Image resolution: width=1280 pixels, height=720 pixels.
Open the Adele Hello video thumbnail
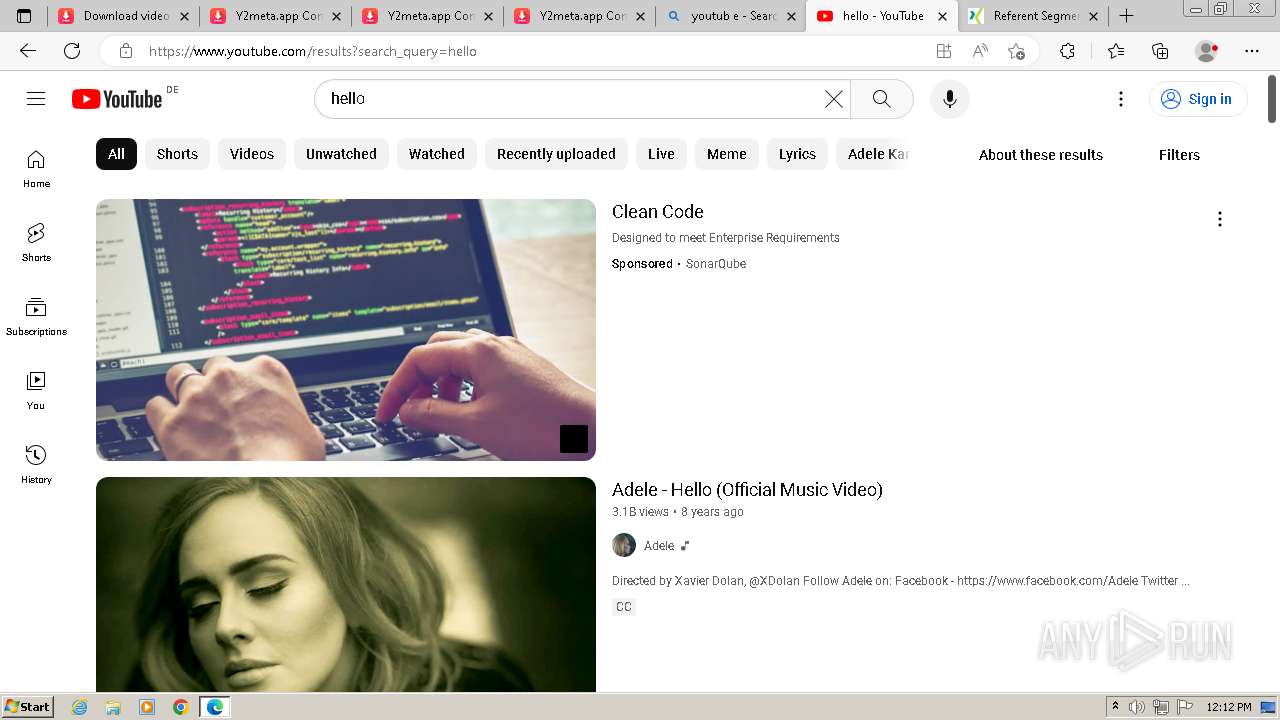click(x=346, y=584)
